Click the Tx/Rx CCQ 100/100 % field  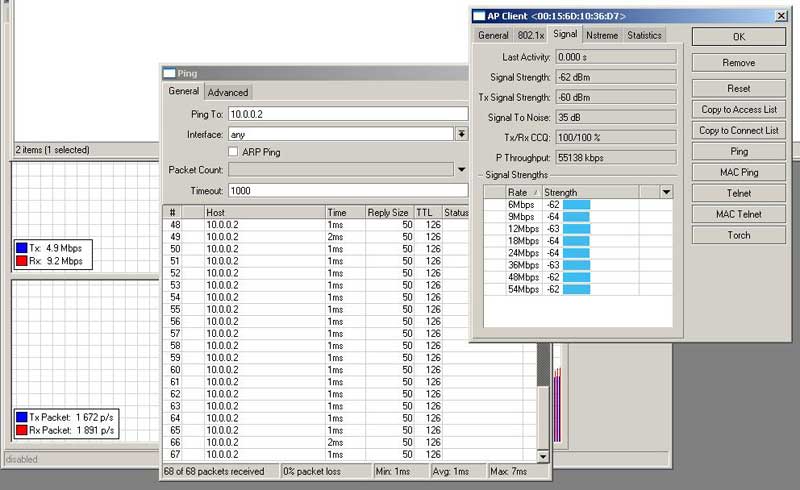(616, 137)
